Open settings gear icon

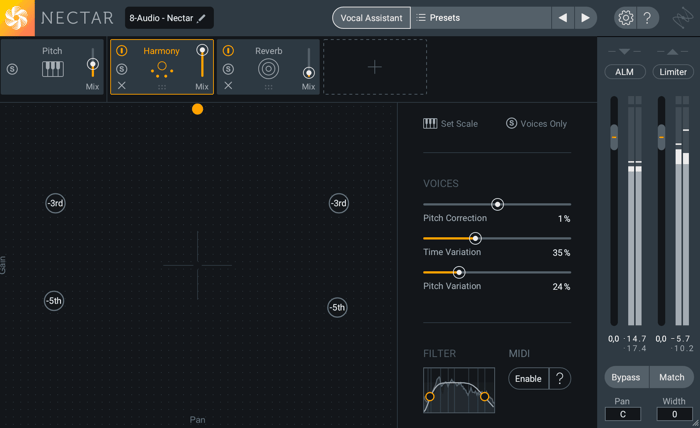coord(625,18)
